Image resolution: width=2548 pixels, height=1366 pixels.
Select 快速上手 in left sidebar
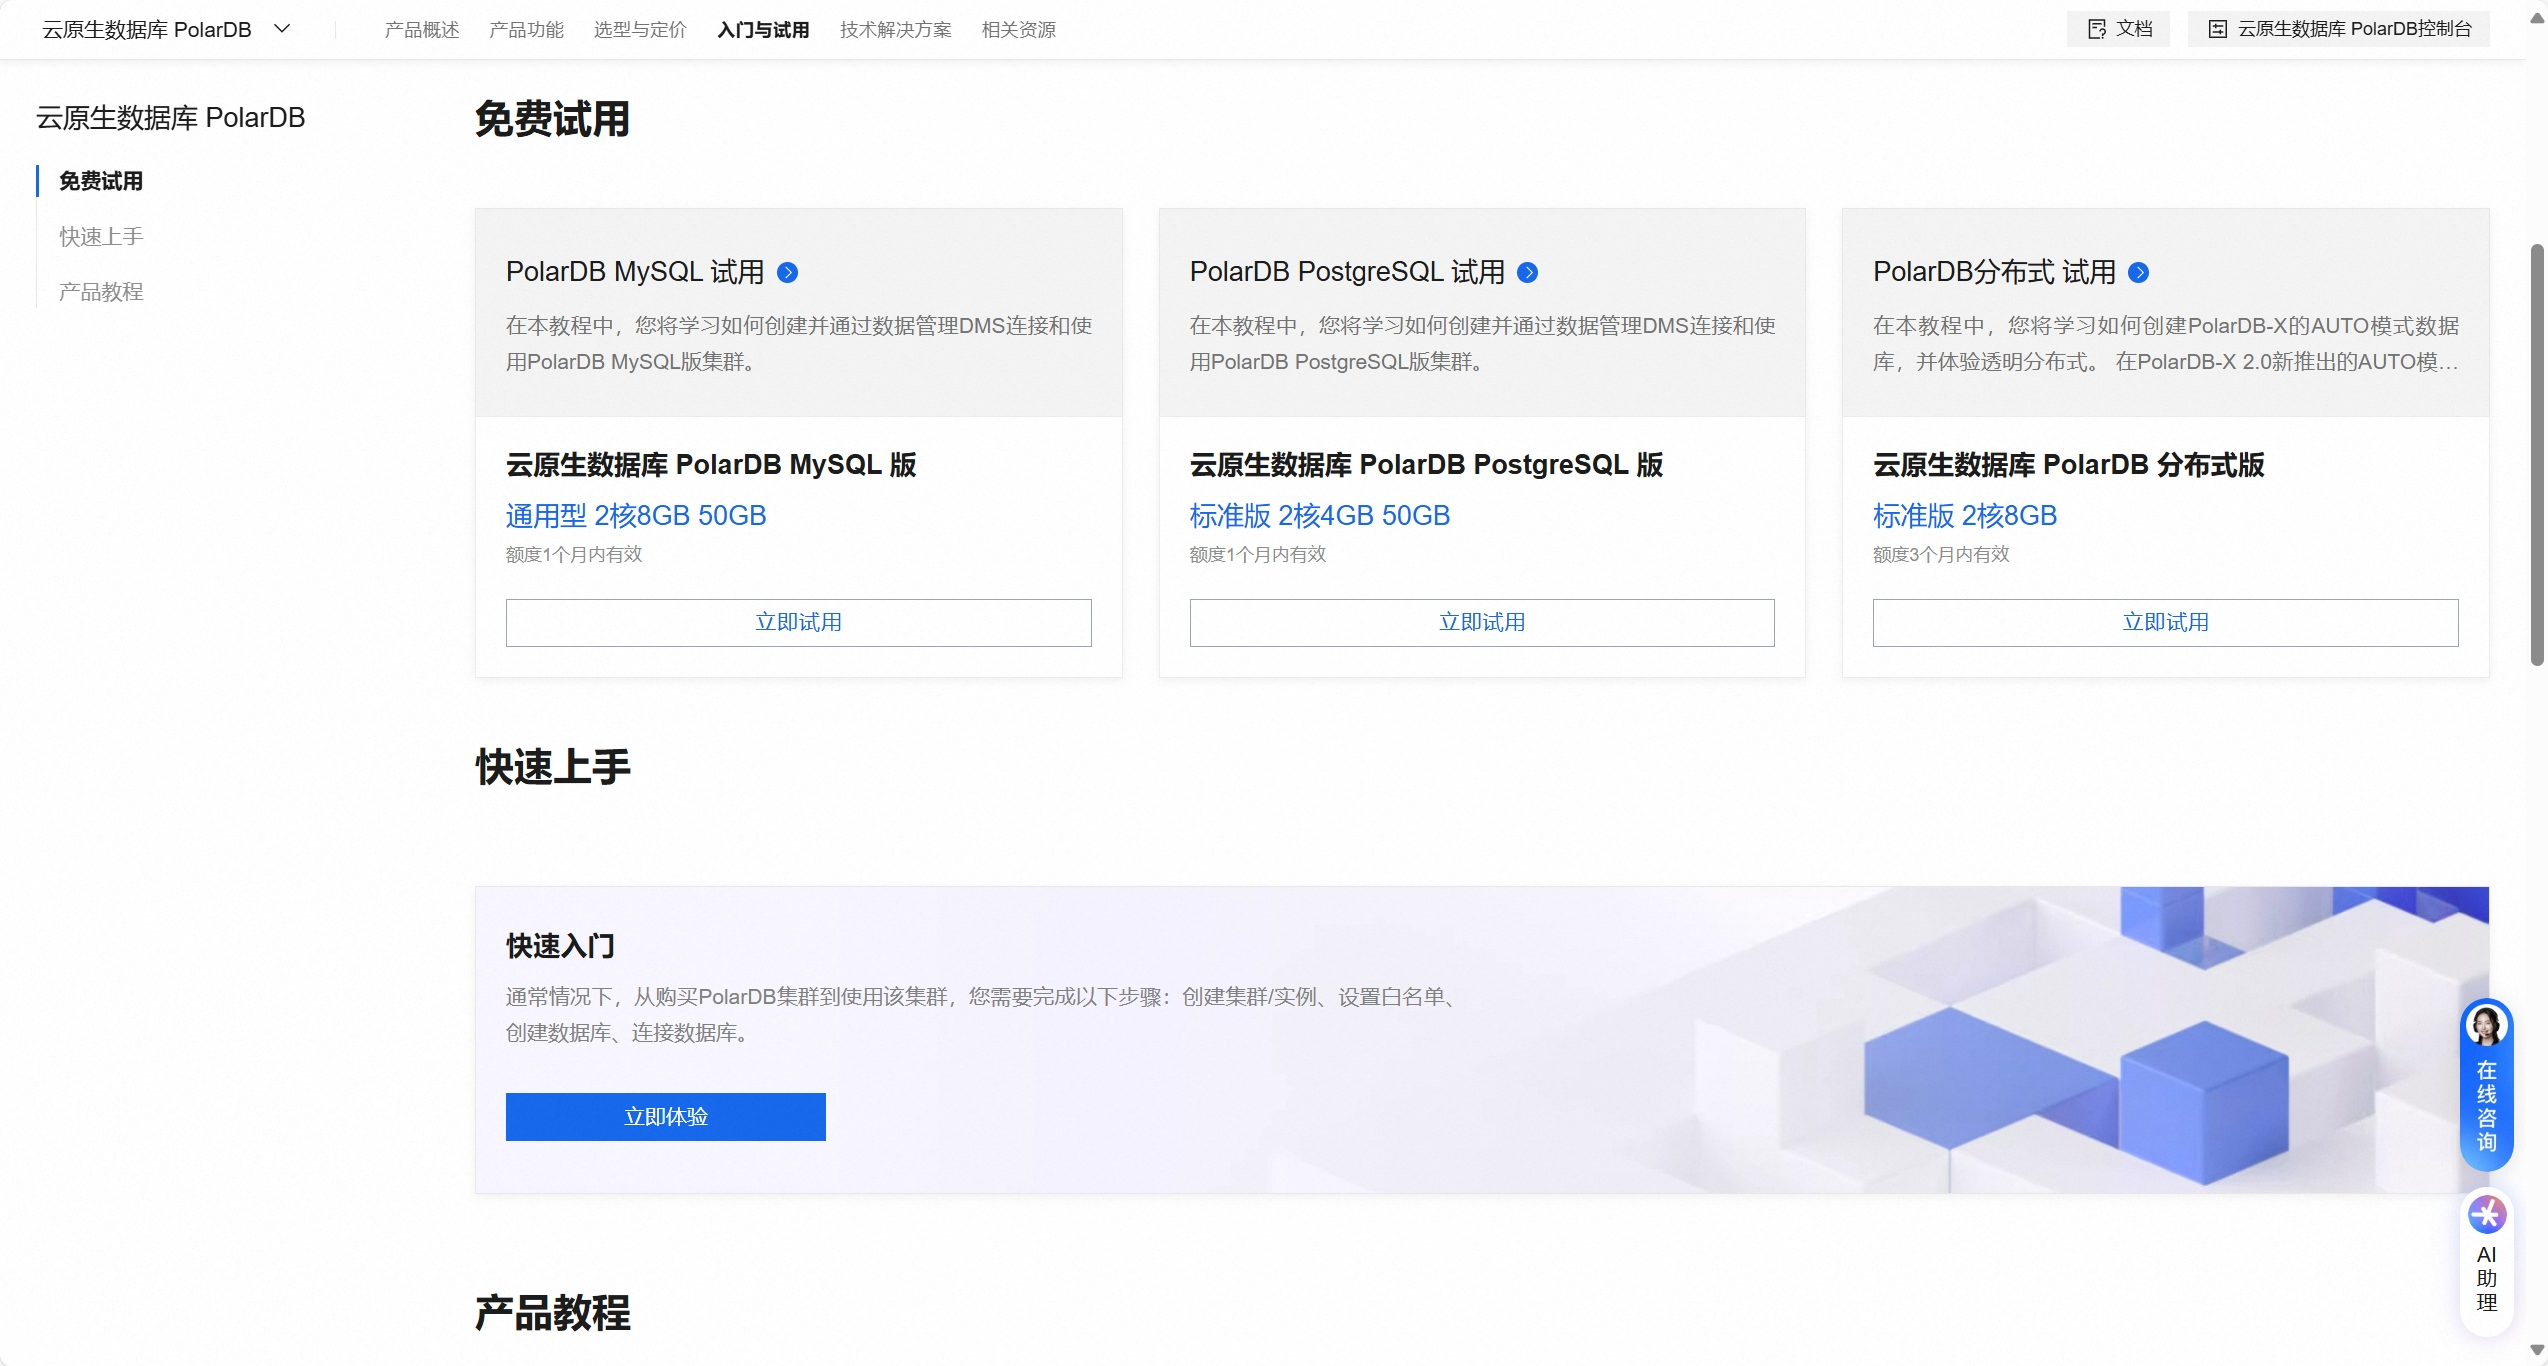(101, 236)
